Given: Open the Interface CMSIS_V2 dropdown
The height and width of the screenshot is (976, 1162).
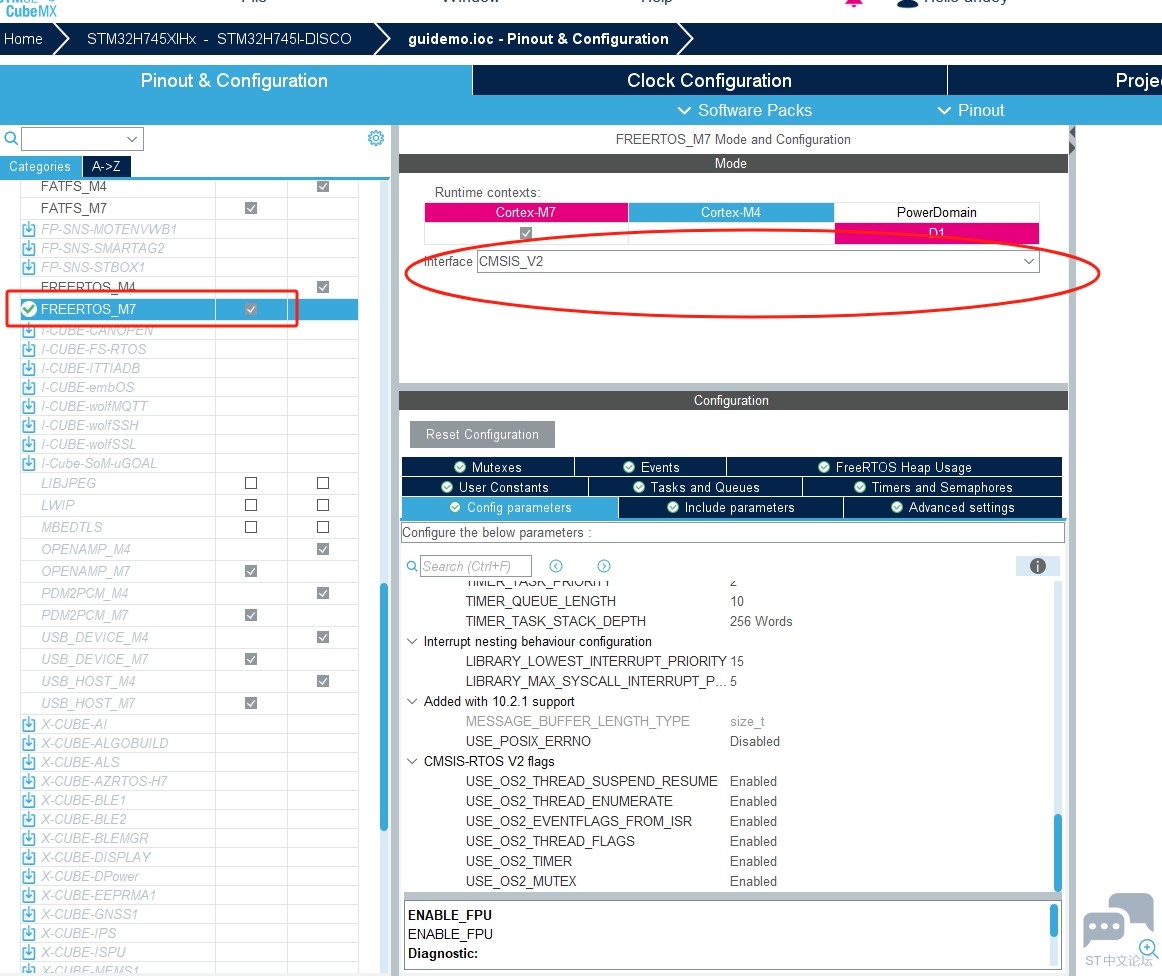Looking at the screenshot, I should (757, 262).
